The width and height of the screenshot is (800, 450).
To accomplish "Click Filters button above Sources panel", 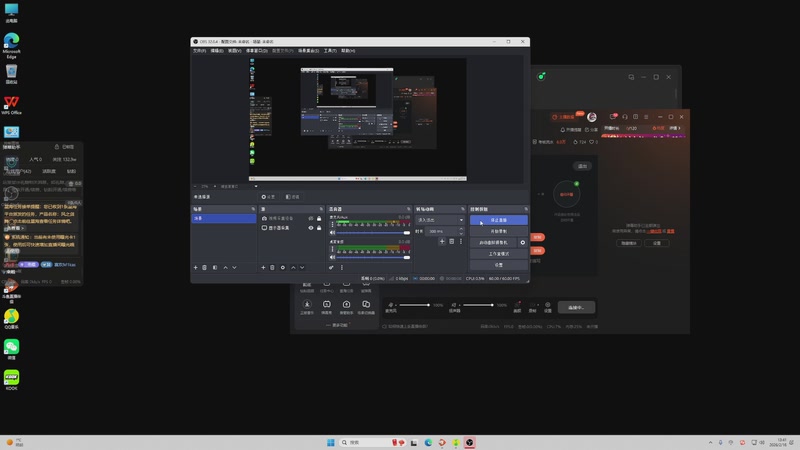I will coord(293,197).
